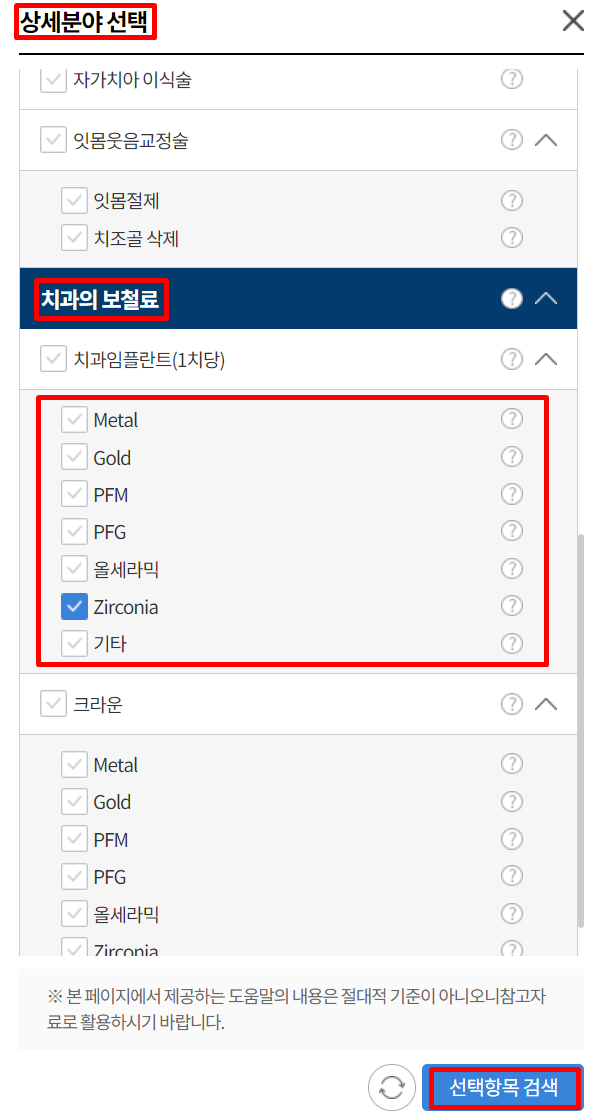Image resolution: width=598 pixels, height=1115 pixels.
Task: Collapse the 치과임플란트(1치당) section
Action: point(547,358)
